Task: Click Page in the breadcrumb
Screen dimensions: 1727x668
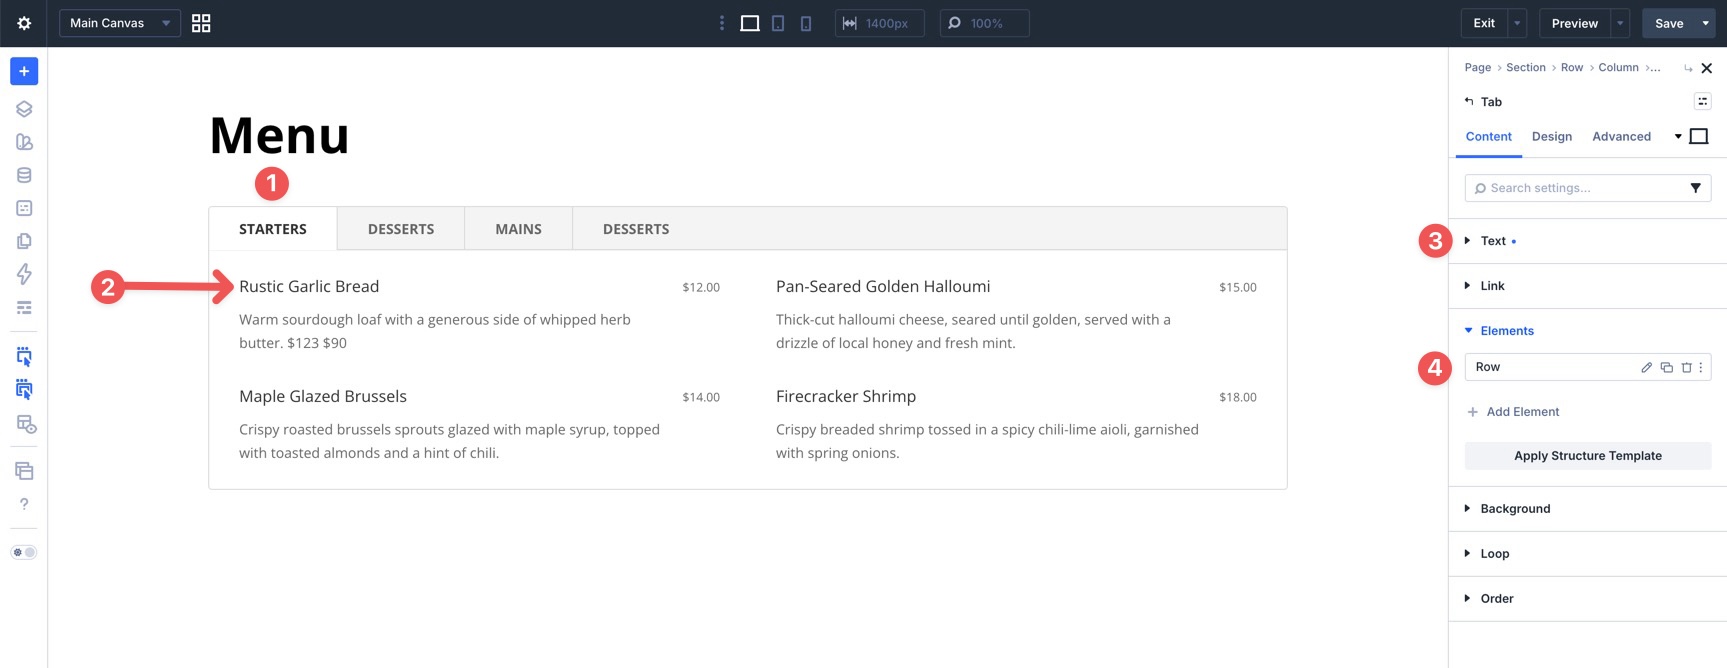Action: (x=1478, y=67)
